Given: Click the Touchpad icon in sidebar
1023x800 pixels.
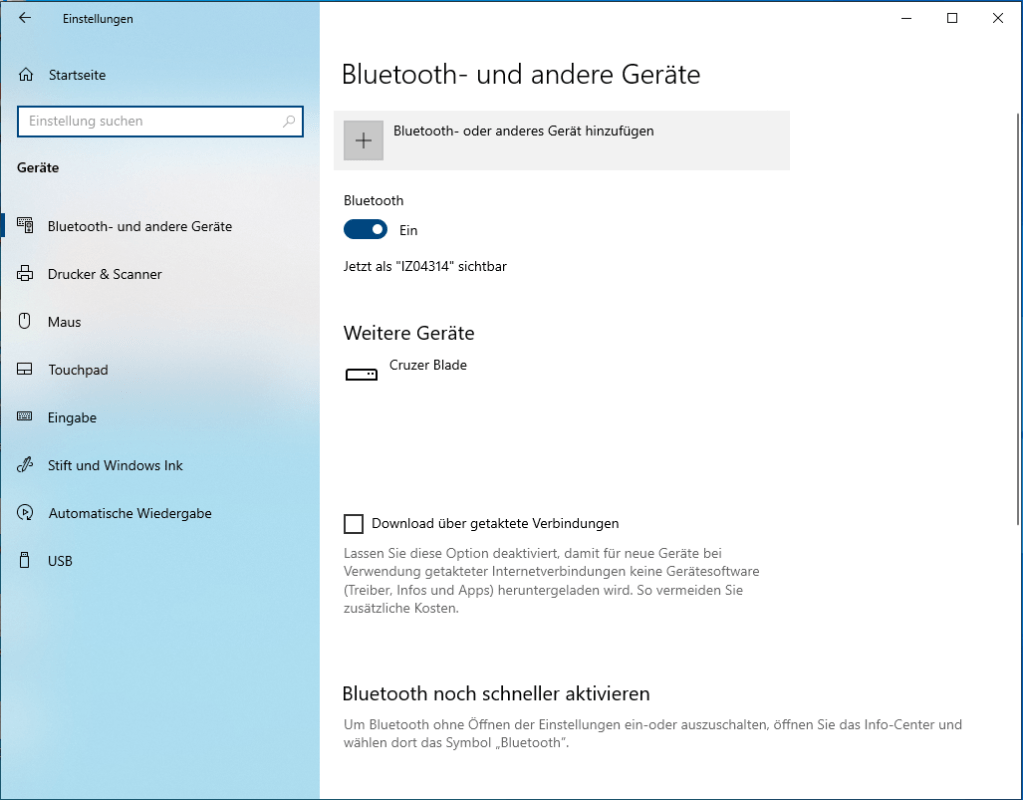Looking at the screenshot, I should [26, 370].
